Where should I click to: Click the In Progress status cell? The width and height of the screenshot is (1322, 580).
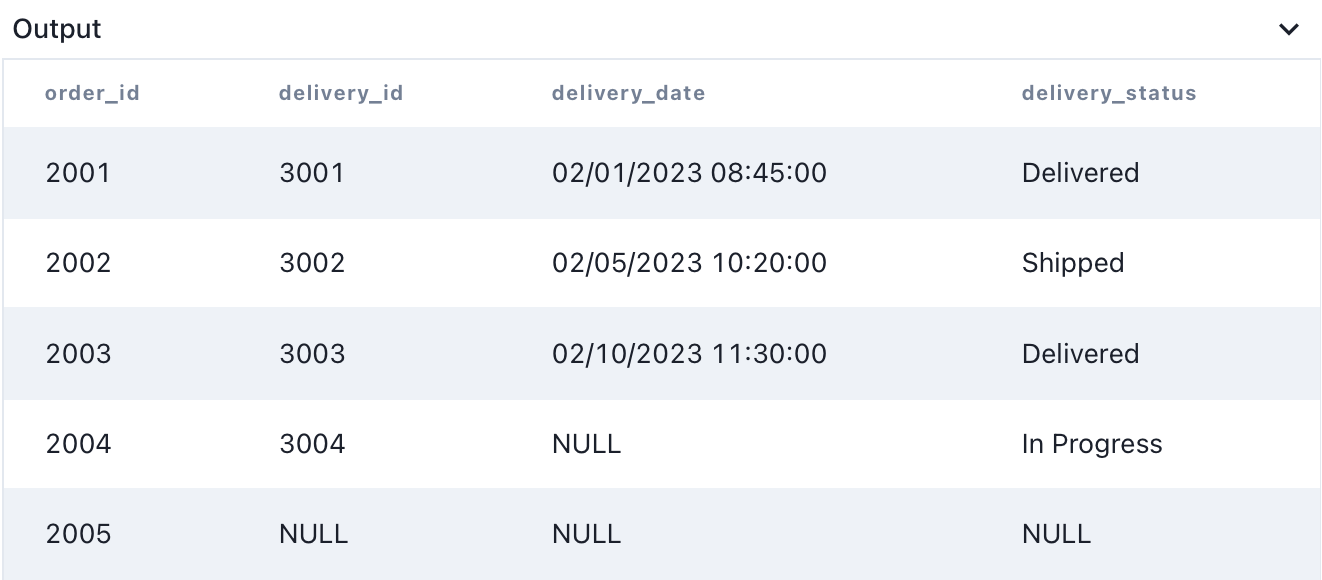(1092, 444)
